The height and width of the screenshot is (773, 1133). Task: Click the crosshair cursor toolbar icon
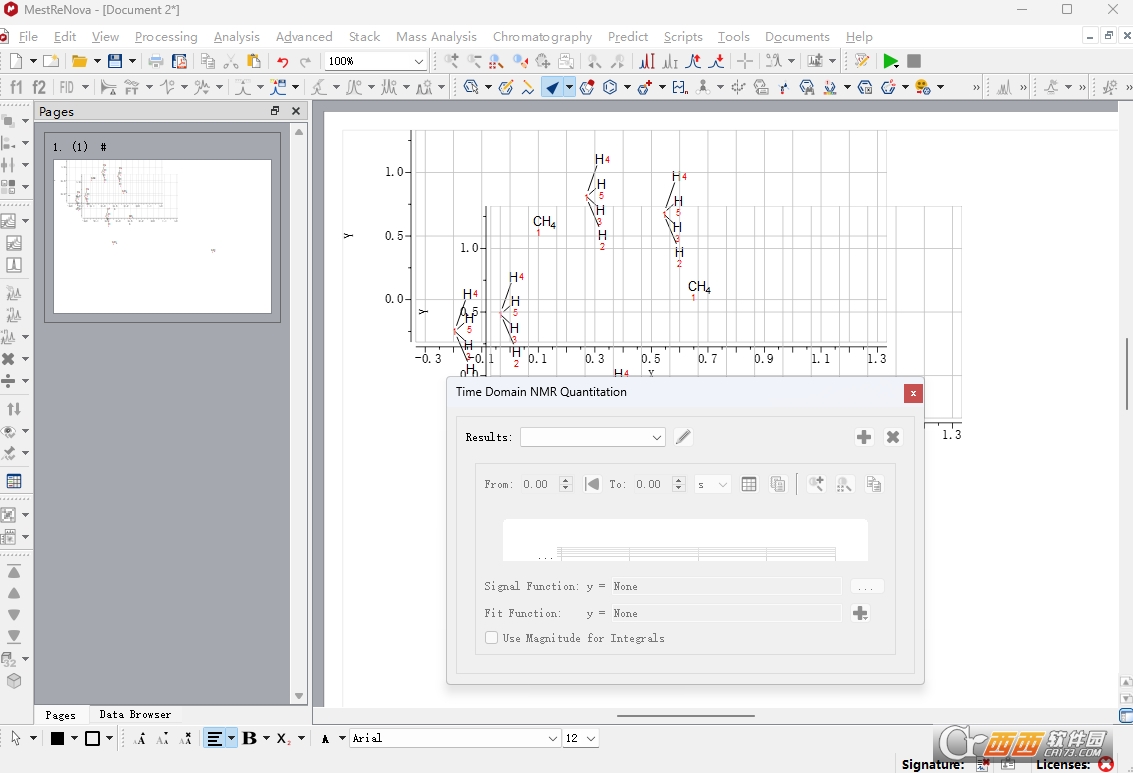pos(745,61)
